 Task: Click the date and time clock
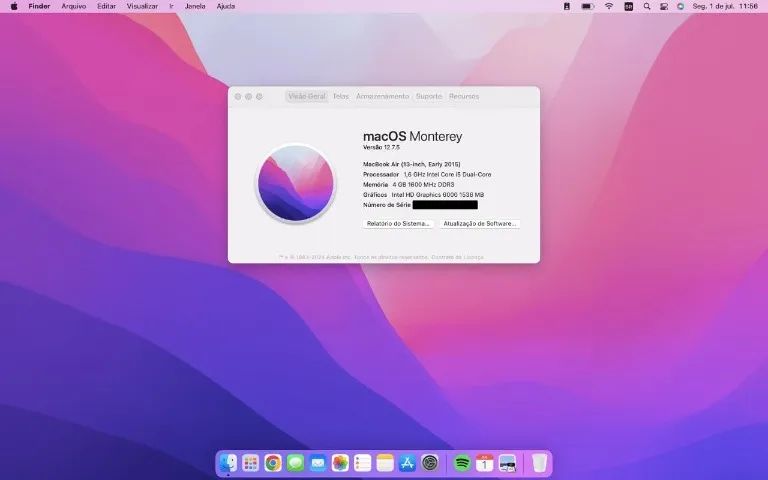(725, 6)
